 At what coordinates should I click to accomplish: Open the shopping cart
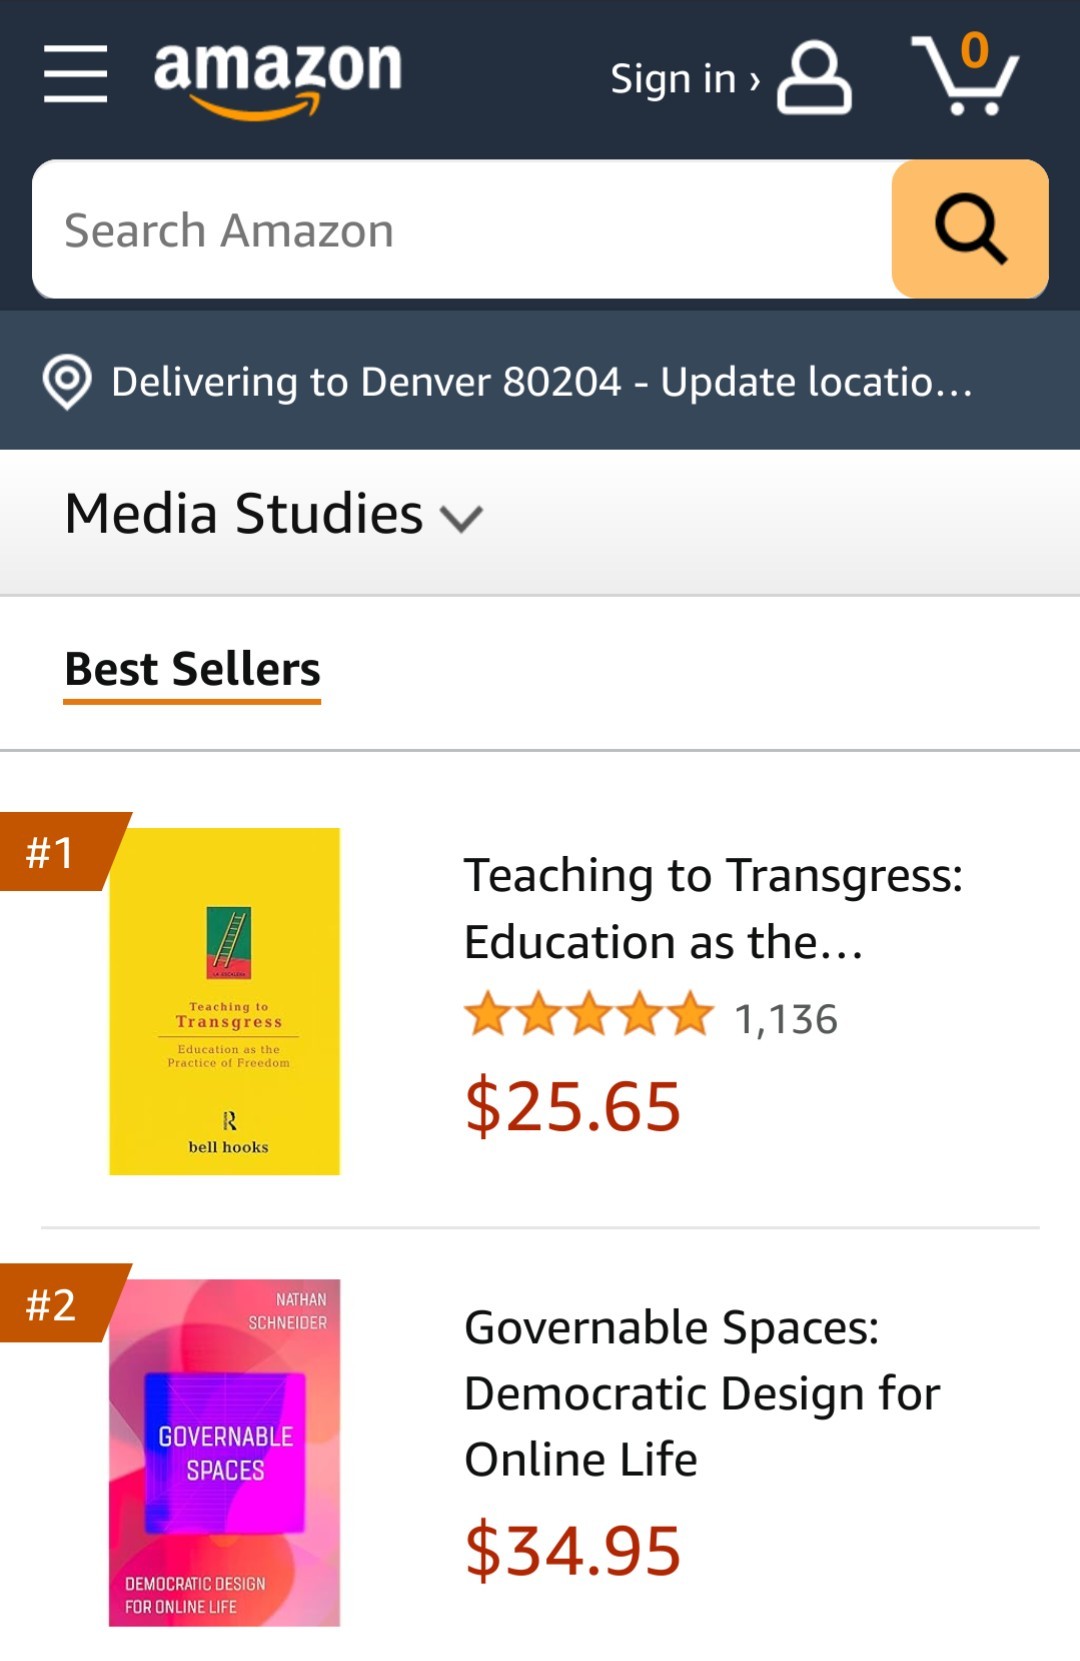pyautogui.click(x=965, y=76)
